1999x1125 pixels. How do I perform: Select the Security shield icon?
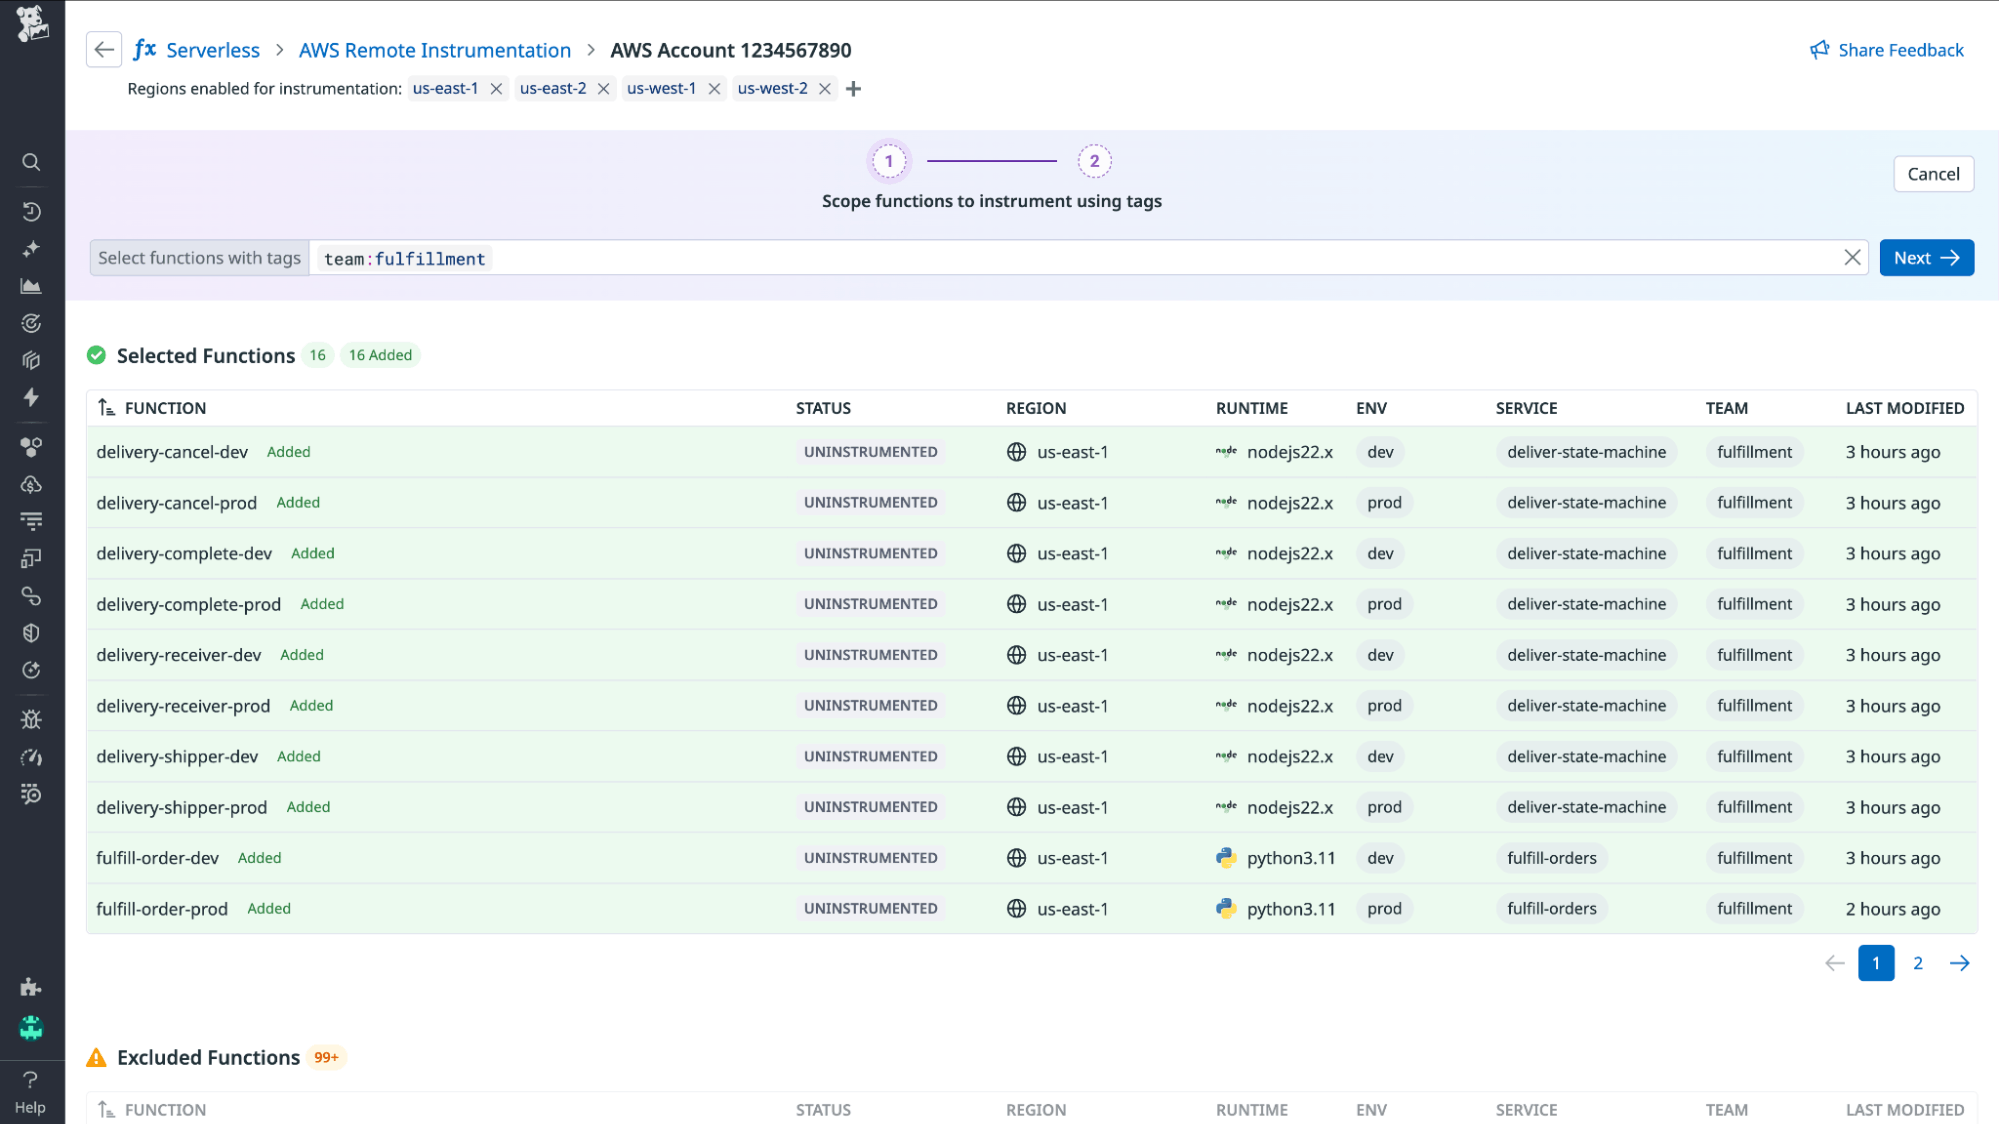pyautogui.click(x=31, y=632)
